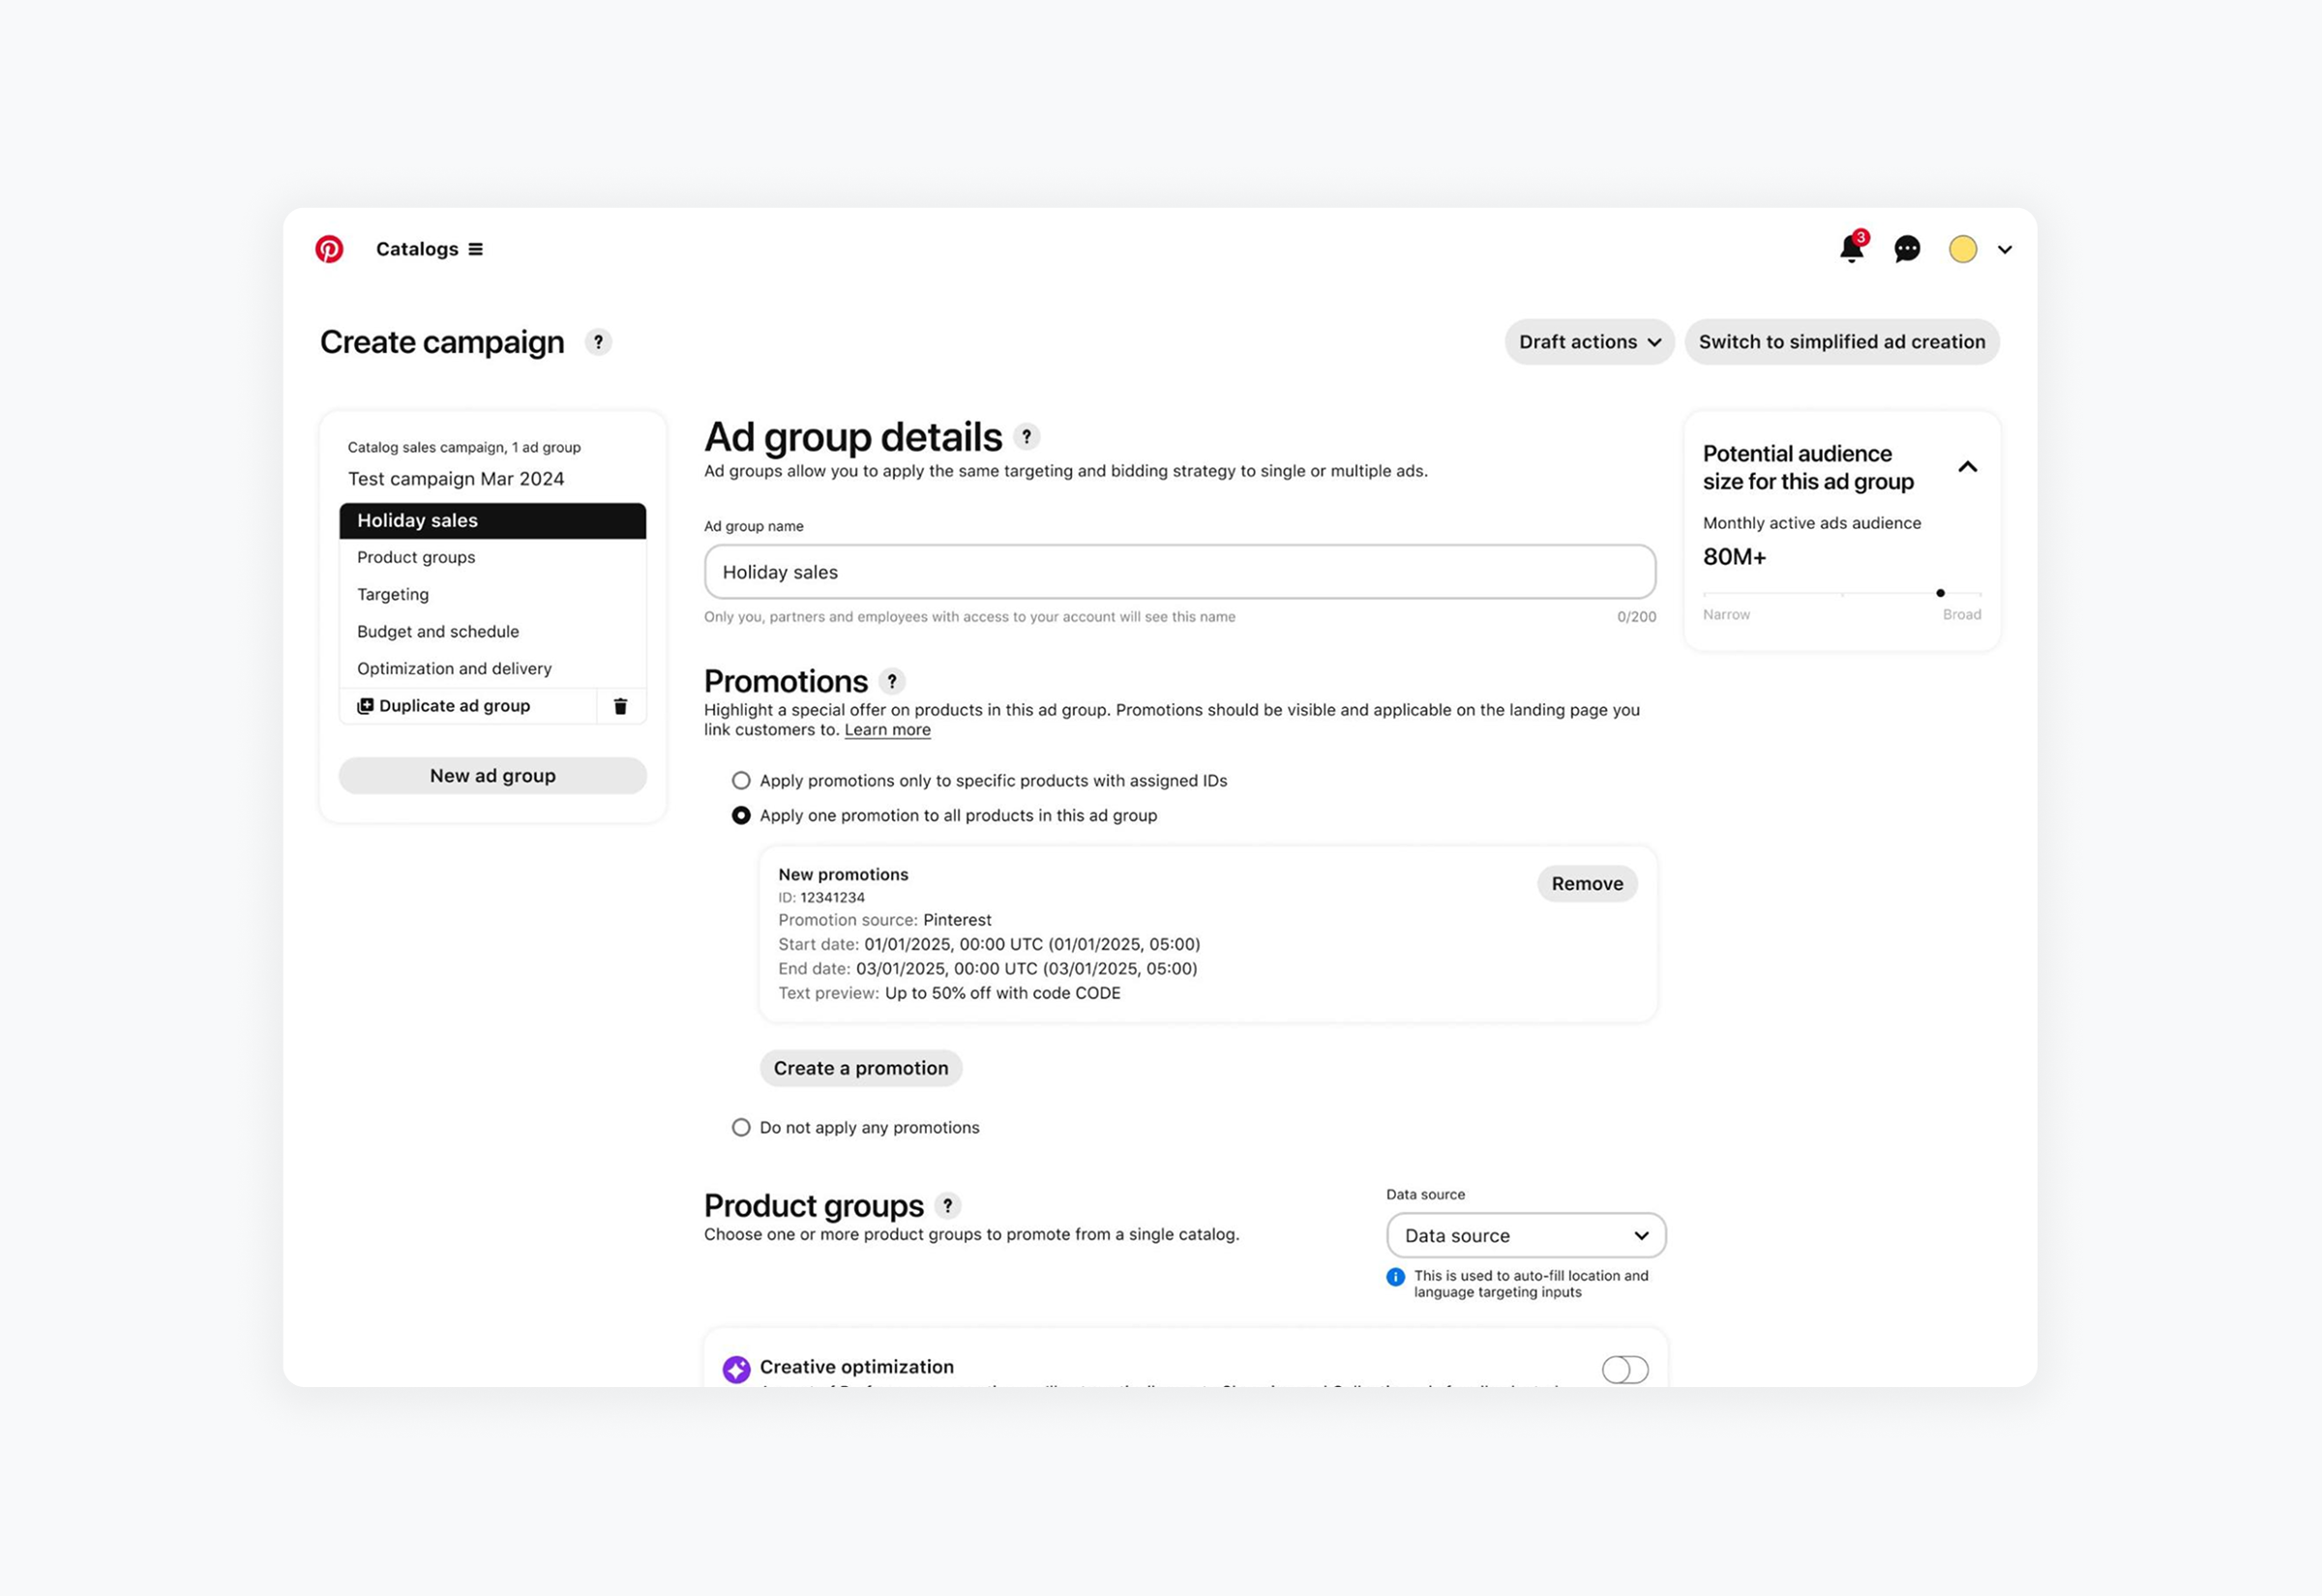
Task: Open the messages chat bubble icon
Action: coord(1907,249)
